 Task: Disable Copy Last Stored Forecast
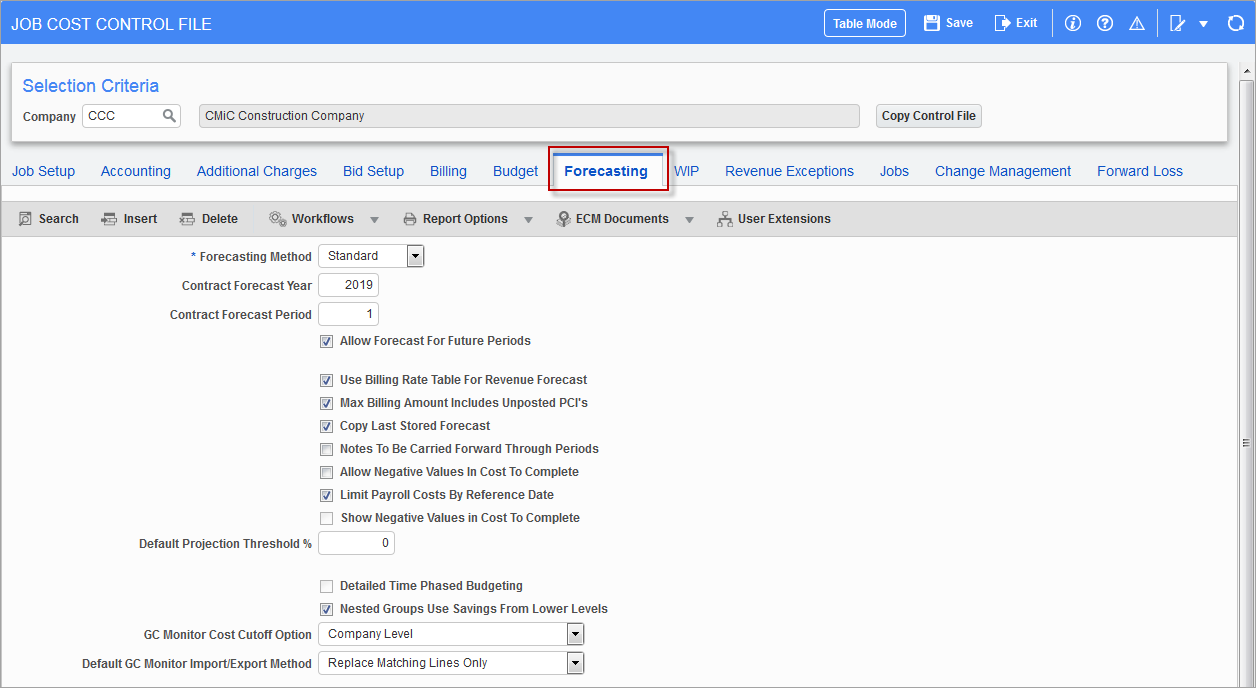point(327,425)
